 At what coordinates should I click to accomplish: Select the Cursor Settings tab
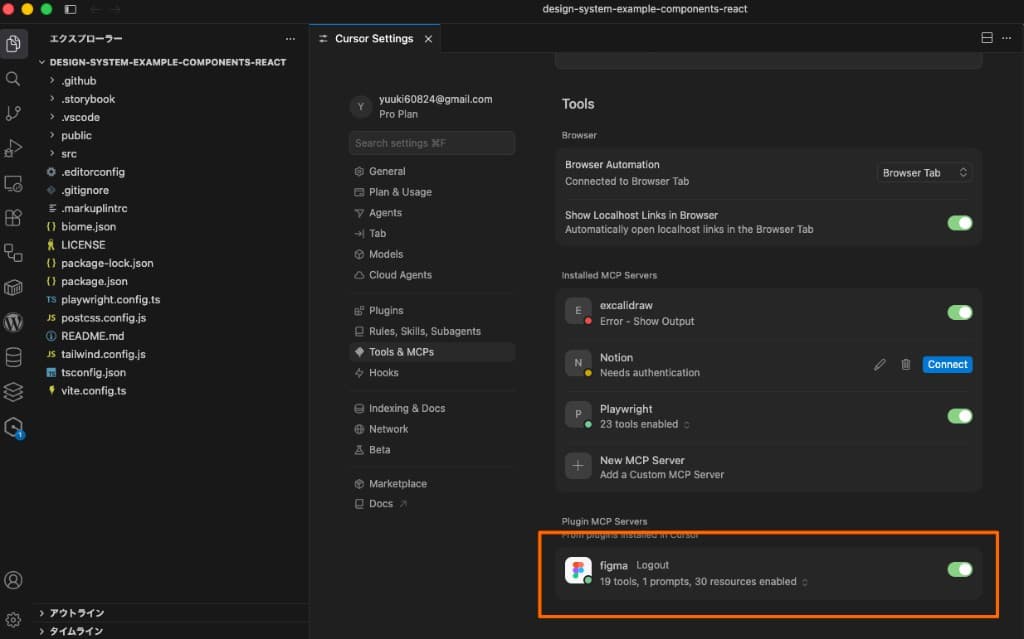[x=374, y=39]
